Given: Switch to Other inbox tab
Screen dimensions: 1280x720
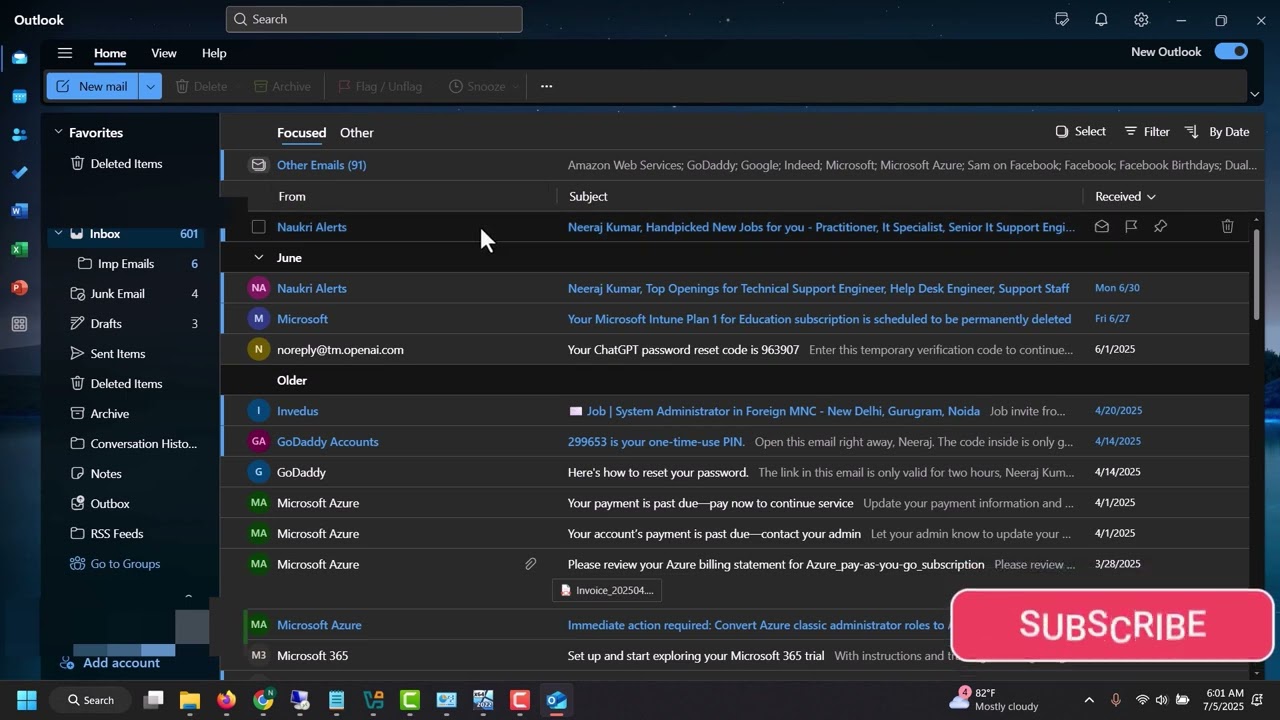Looking at the screenshot, I should click(357, 132).
